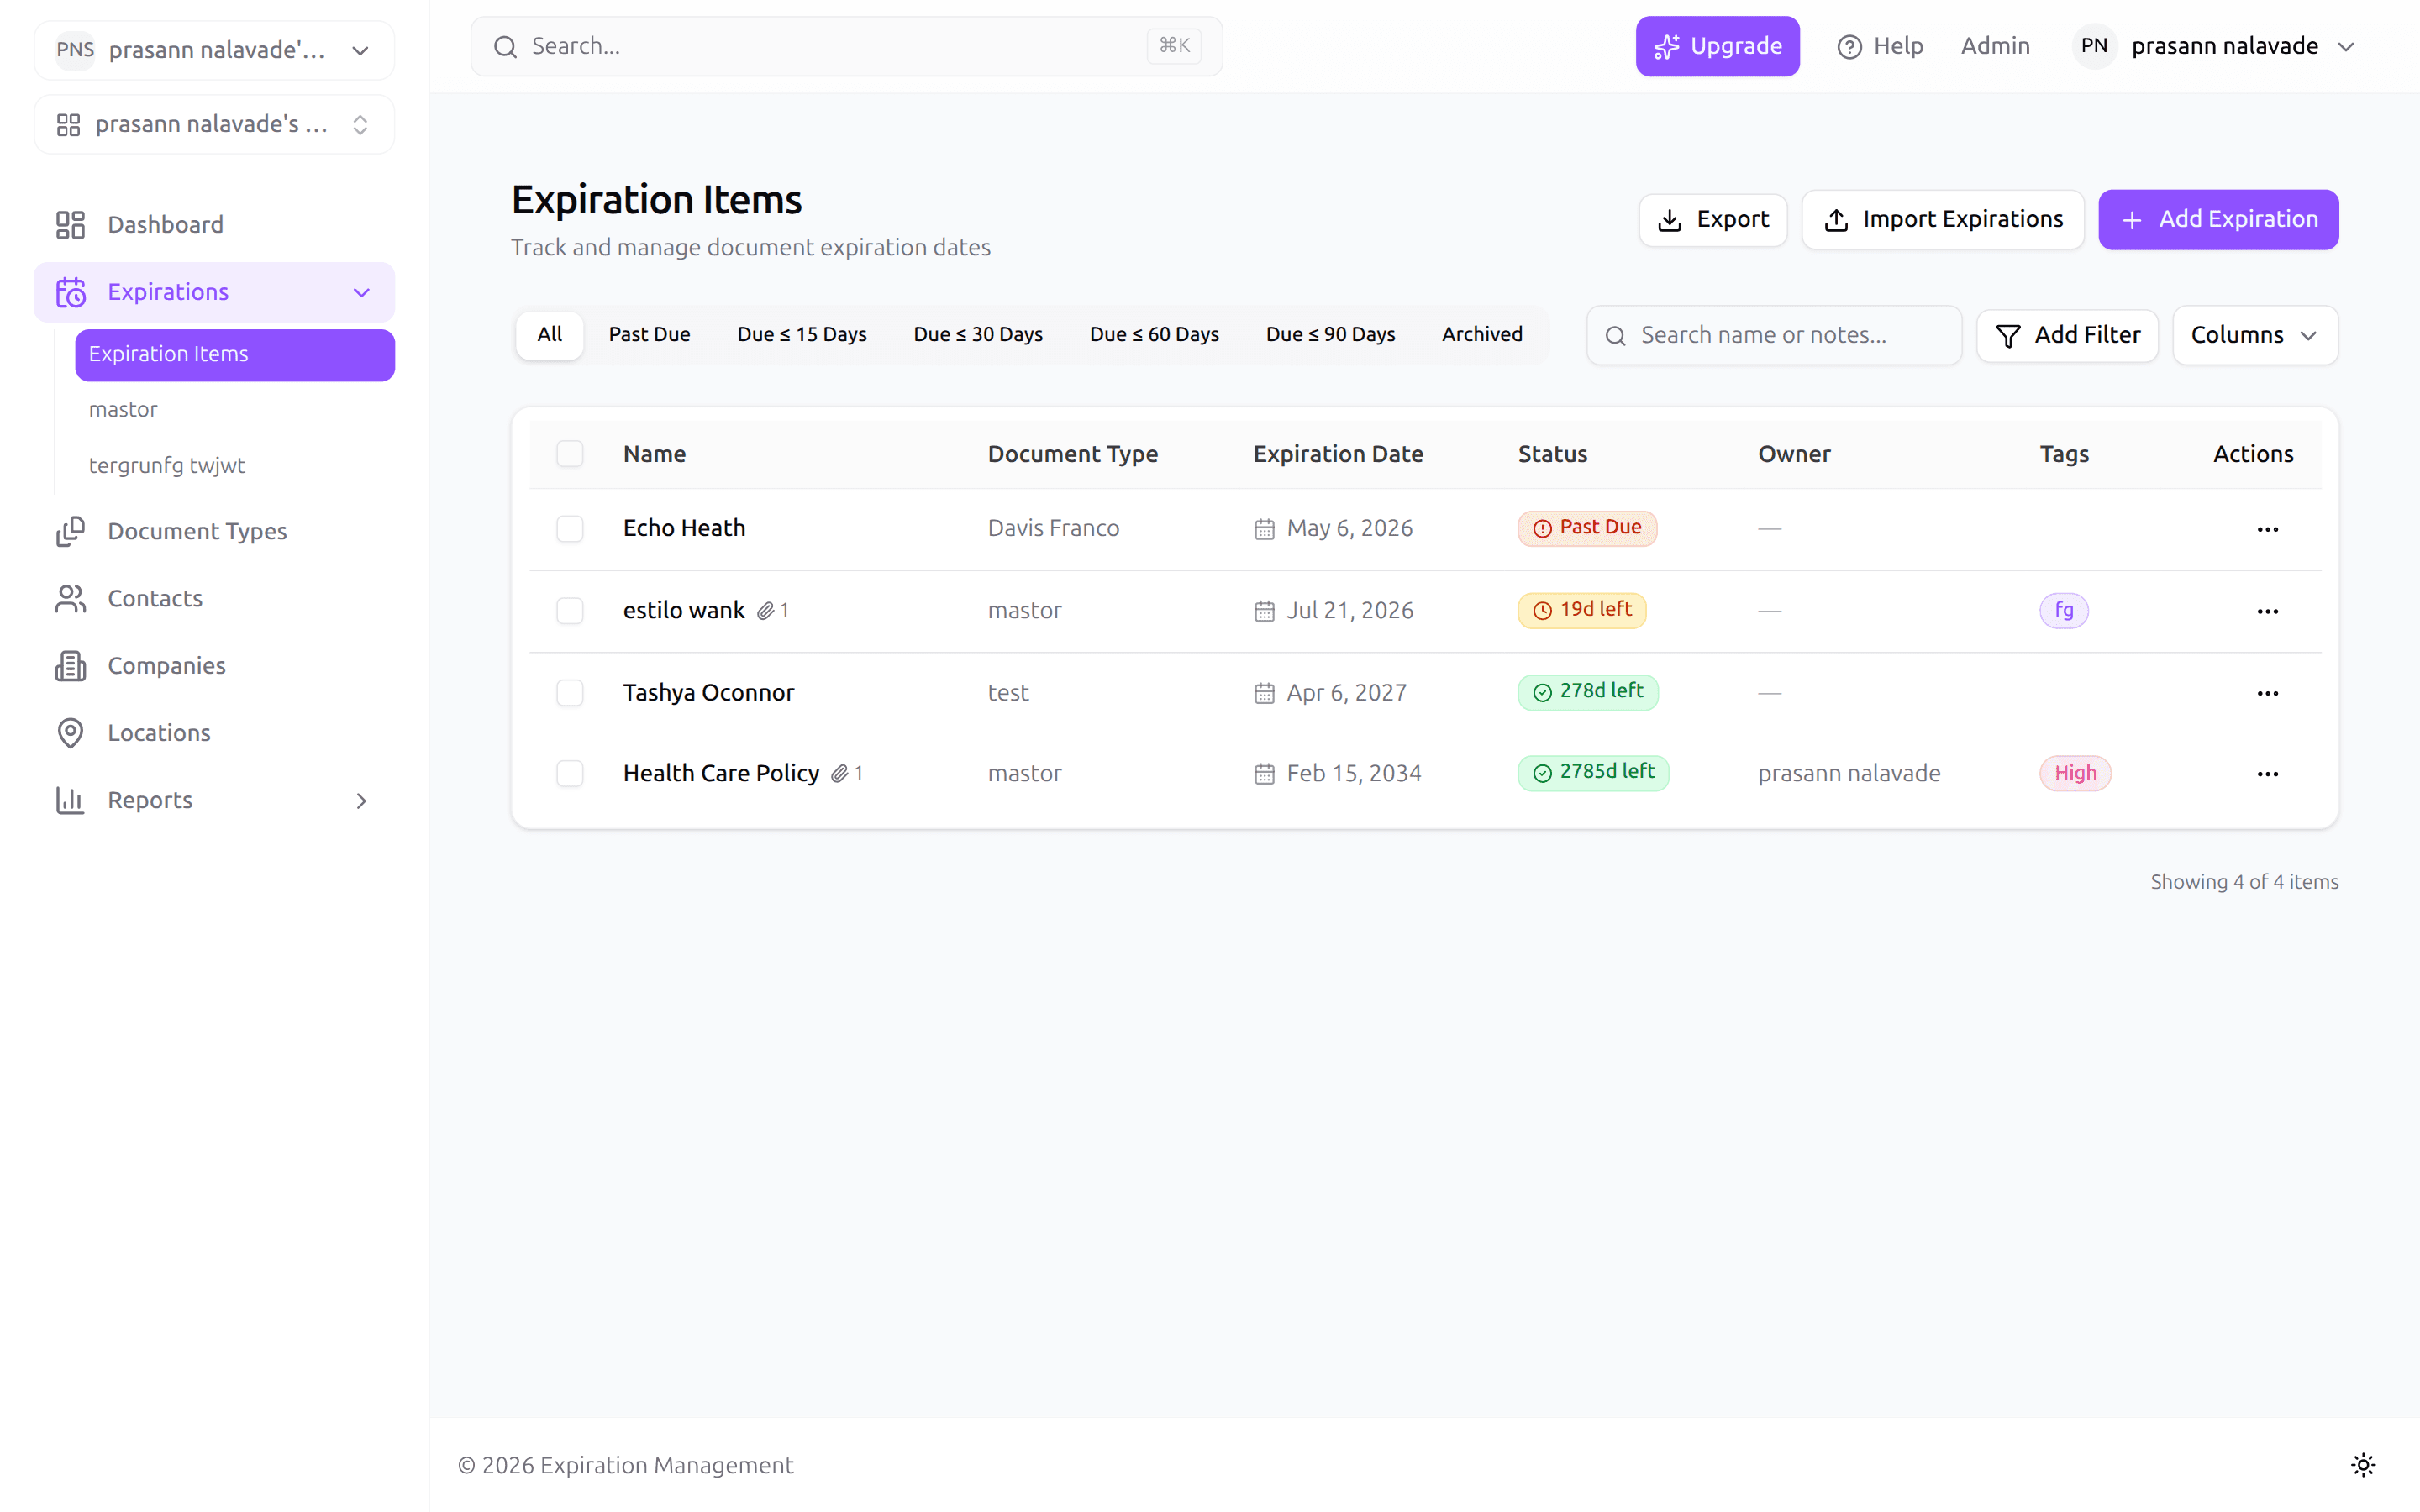This screenshot has height=1512, width=2420.
Task: Click the Help link text
Action: coord(1898,46)
